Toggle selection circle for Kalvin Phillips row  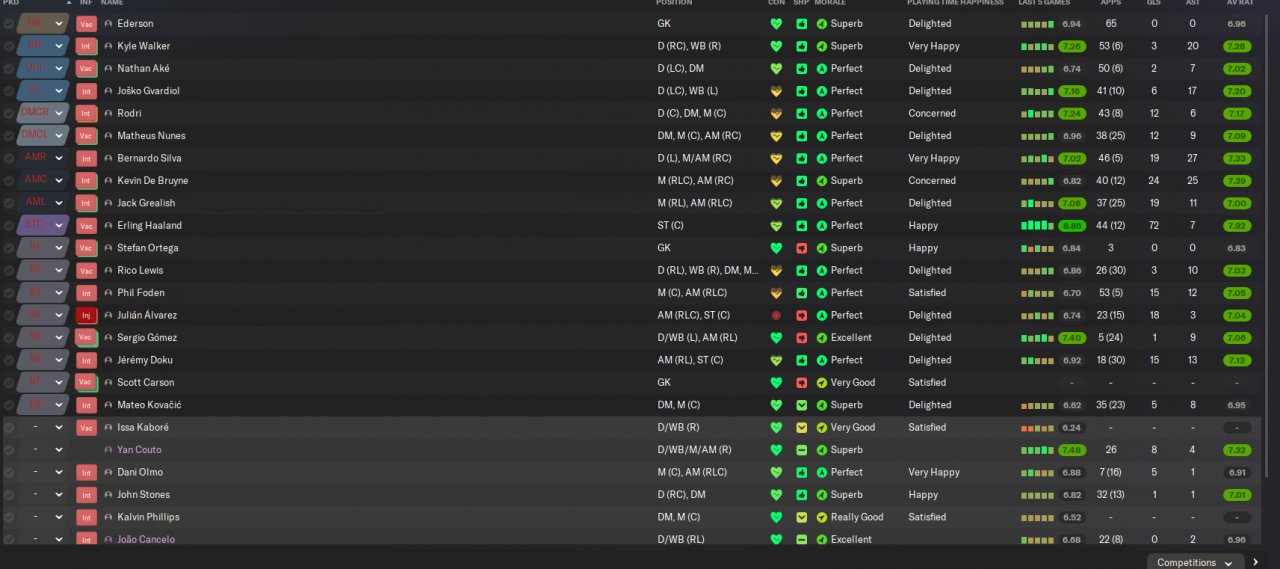9,517
